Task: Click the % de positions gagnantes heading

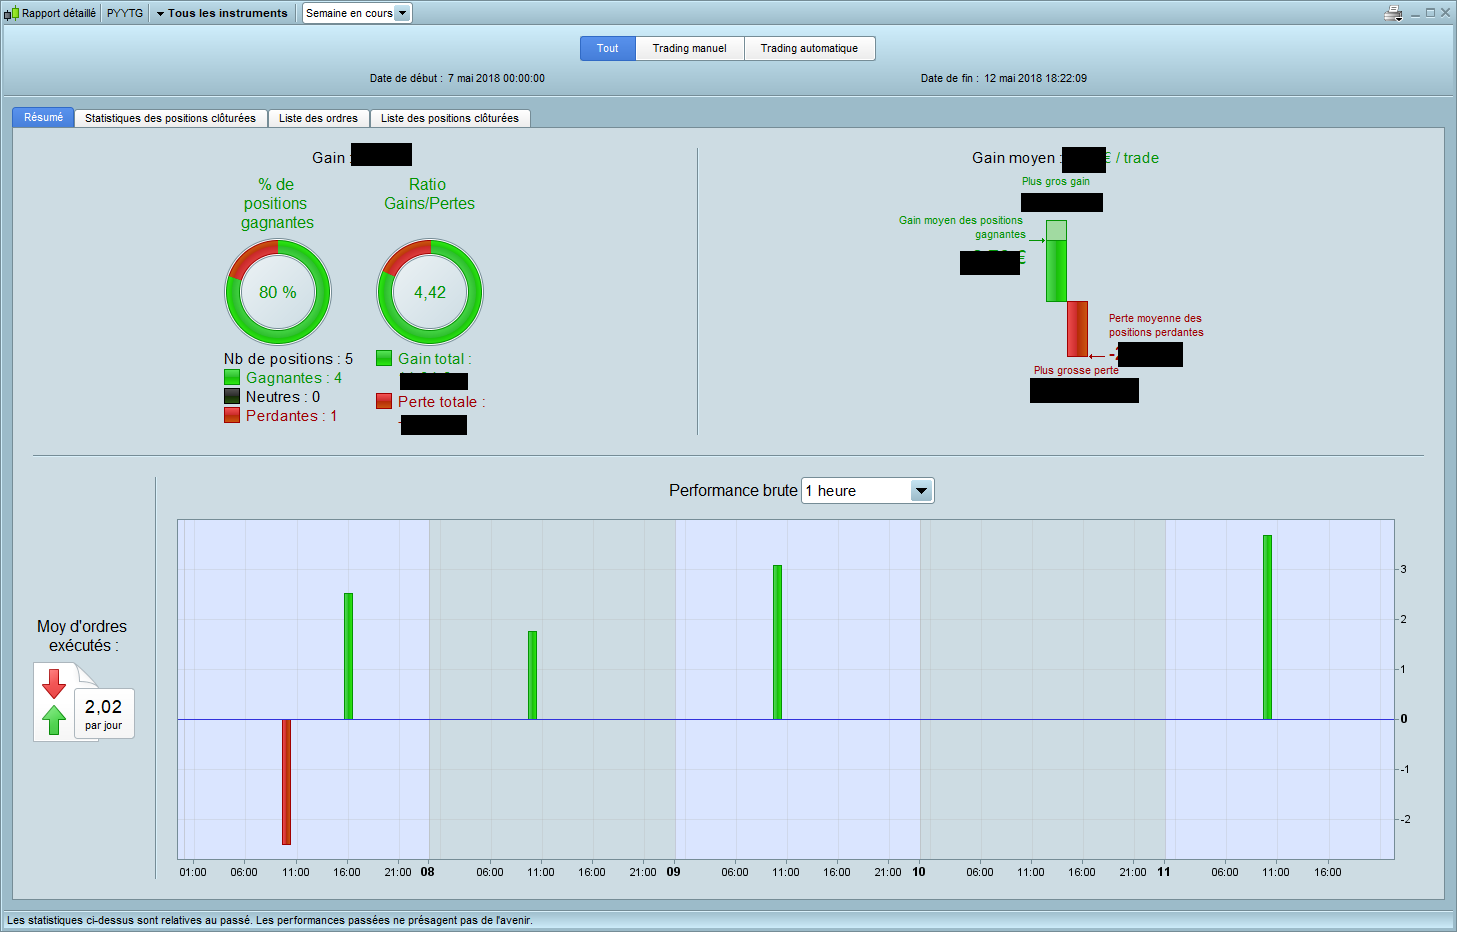Action: coord(277,203)
